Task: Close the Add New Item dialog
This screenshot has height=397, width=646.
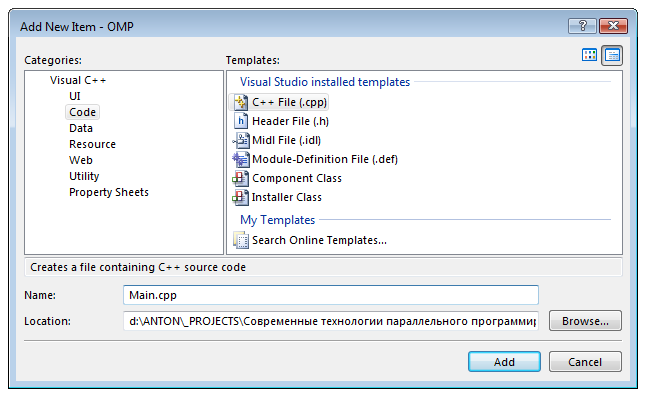Action: click(613, 26)
